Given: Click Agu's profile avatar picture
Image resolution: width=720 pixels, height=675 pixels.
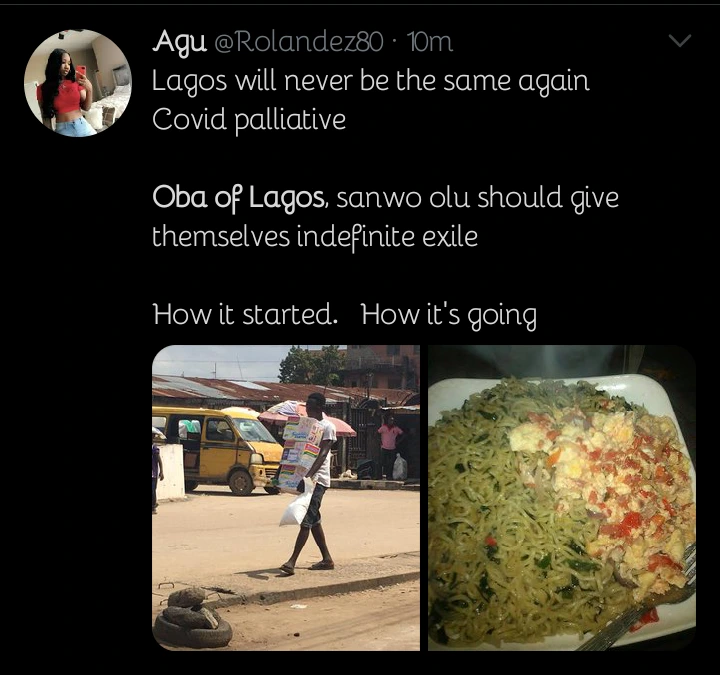Looking at the screenshot, I should pos(77,83).
